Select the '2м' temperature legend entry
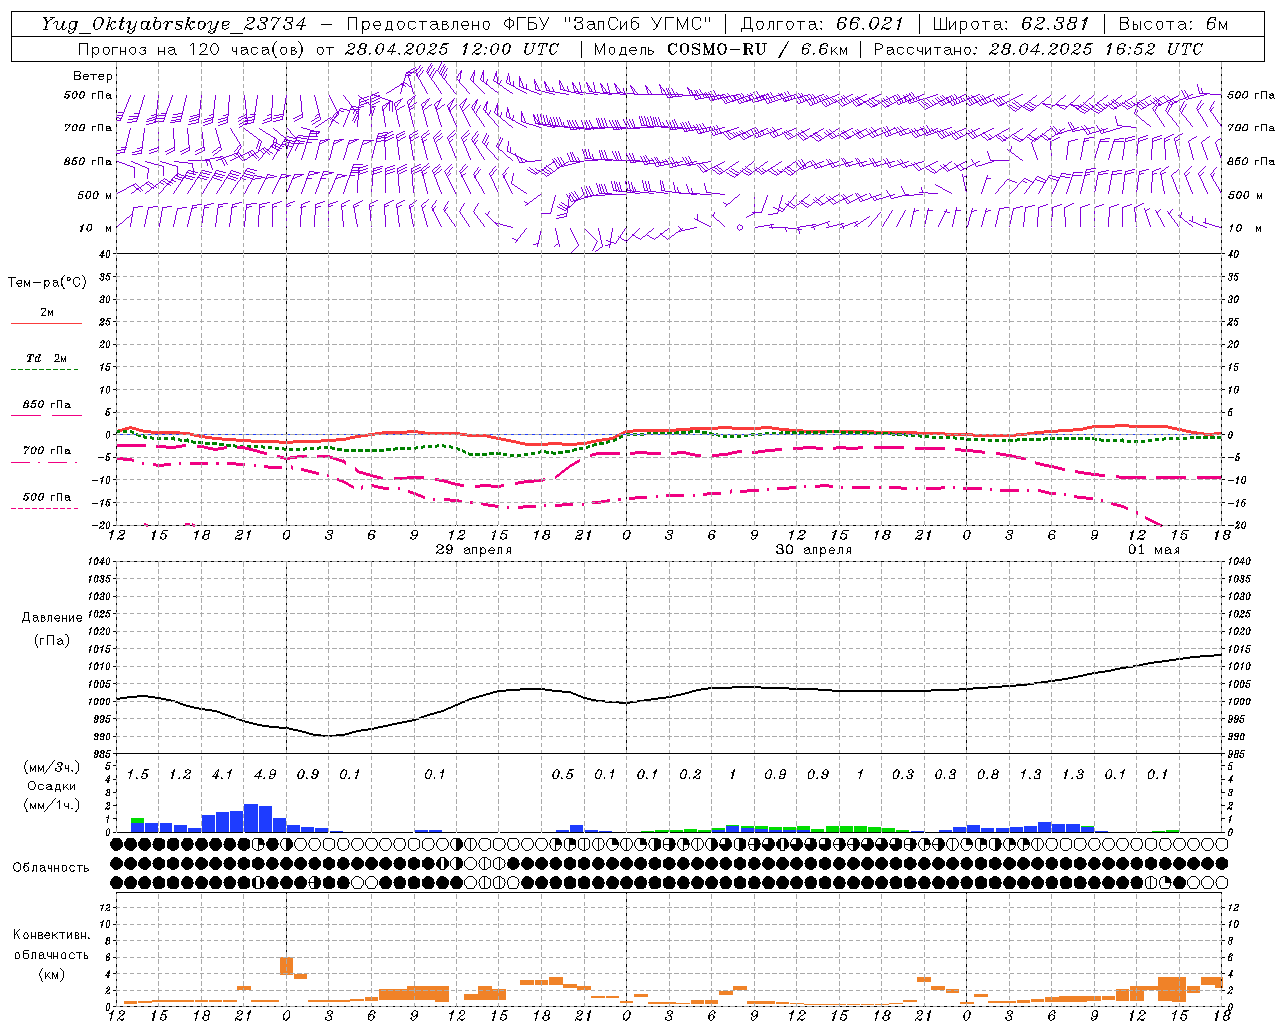The width and height of the screenshot is (1280, 1024). [47, 313]
